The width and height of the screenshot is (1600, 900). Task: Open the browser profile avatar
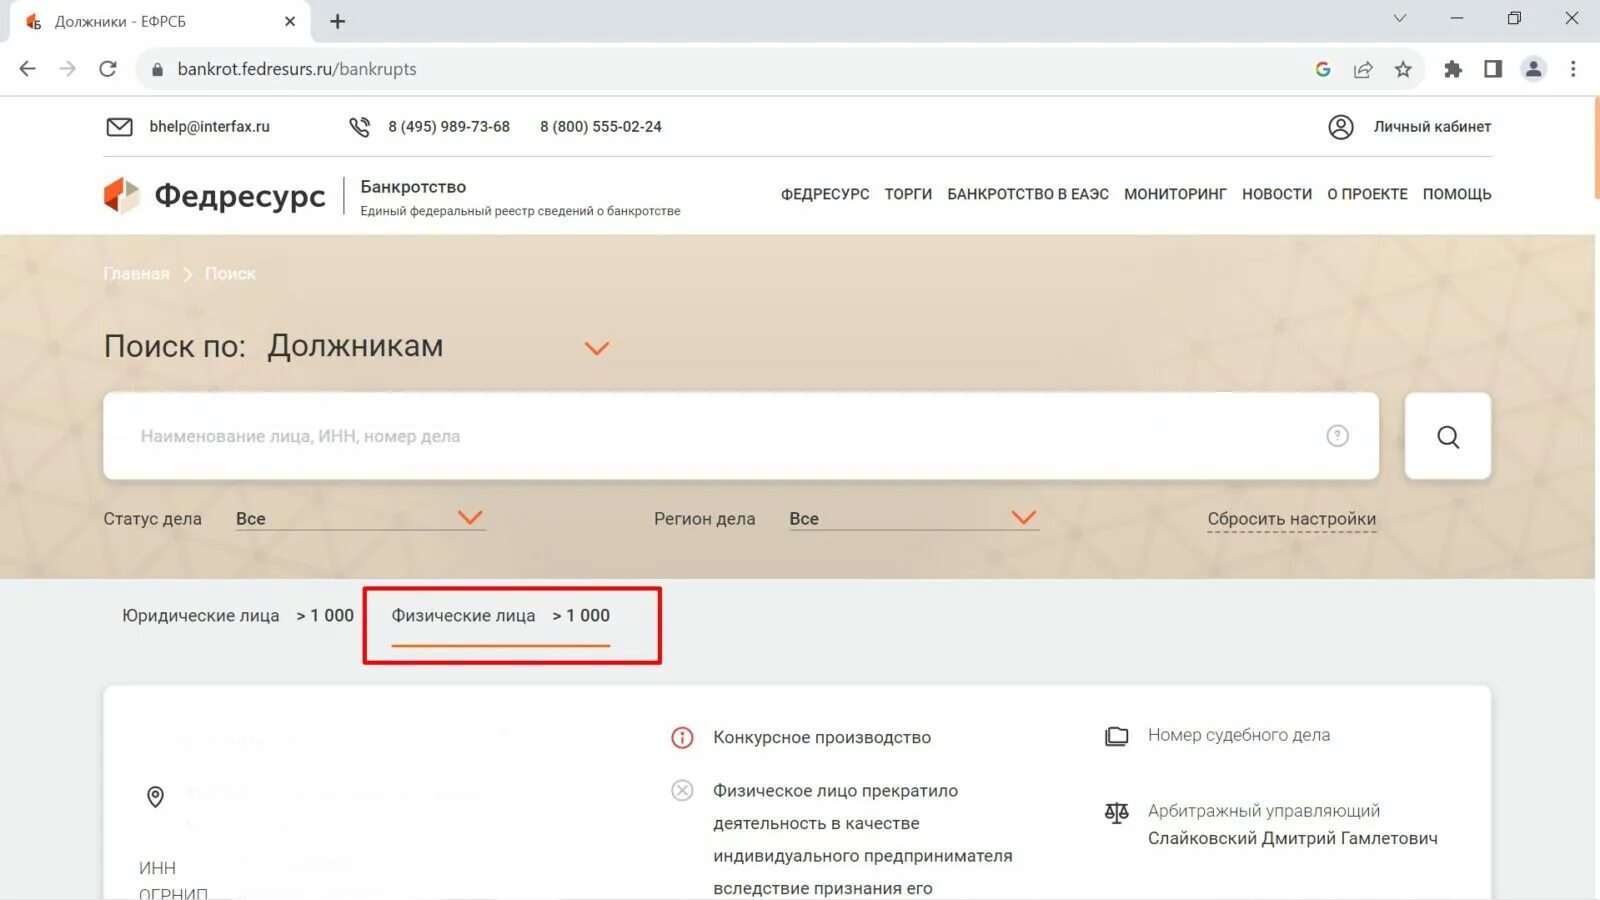coord(1533,69)
